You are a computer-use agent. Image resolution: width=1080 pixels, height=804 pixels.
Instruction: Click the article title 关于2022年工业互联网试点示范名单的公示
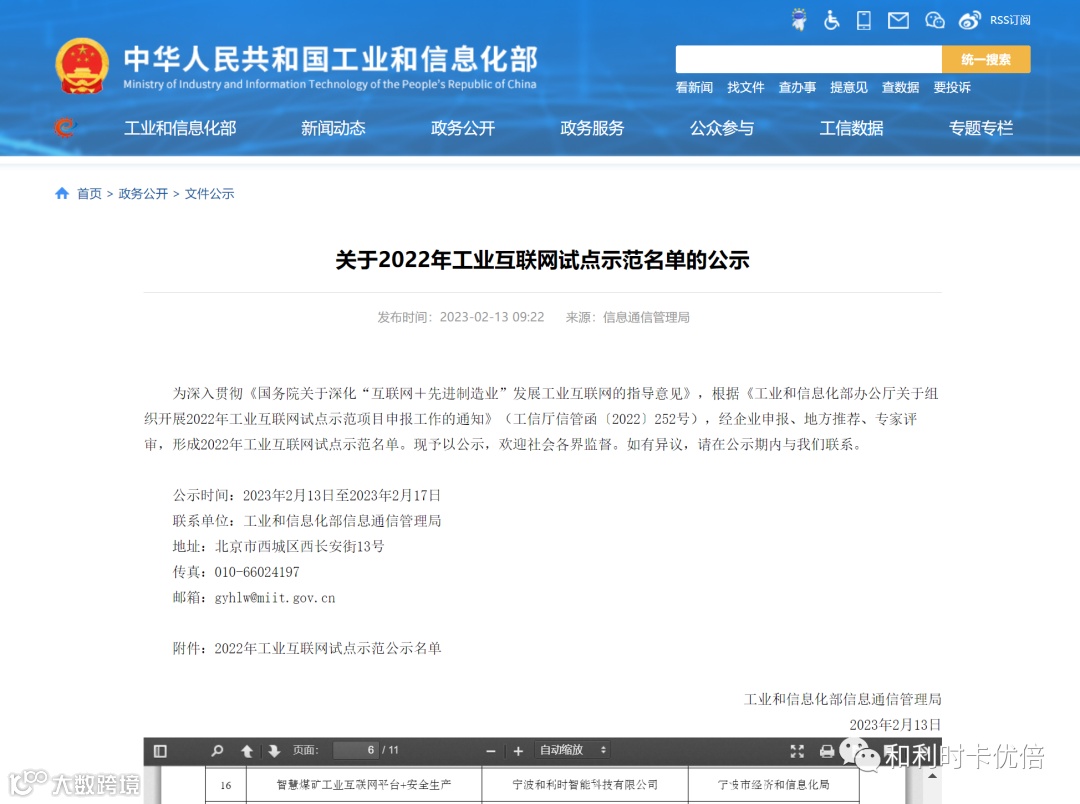[x=542, y=260]
